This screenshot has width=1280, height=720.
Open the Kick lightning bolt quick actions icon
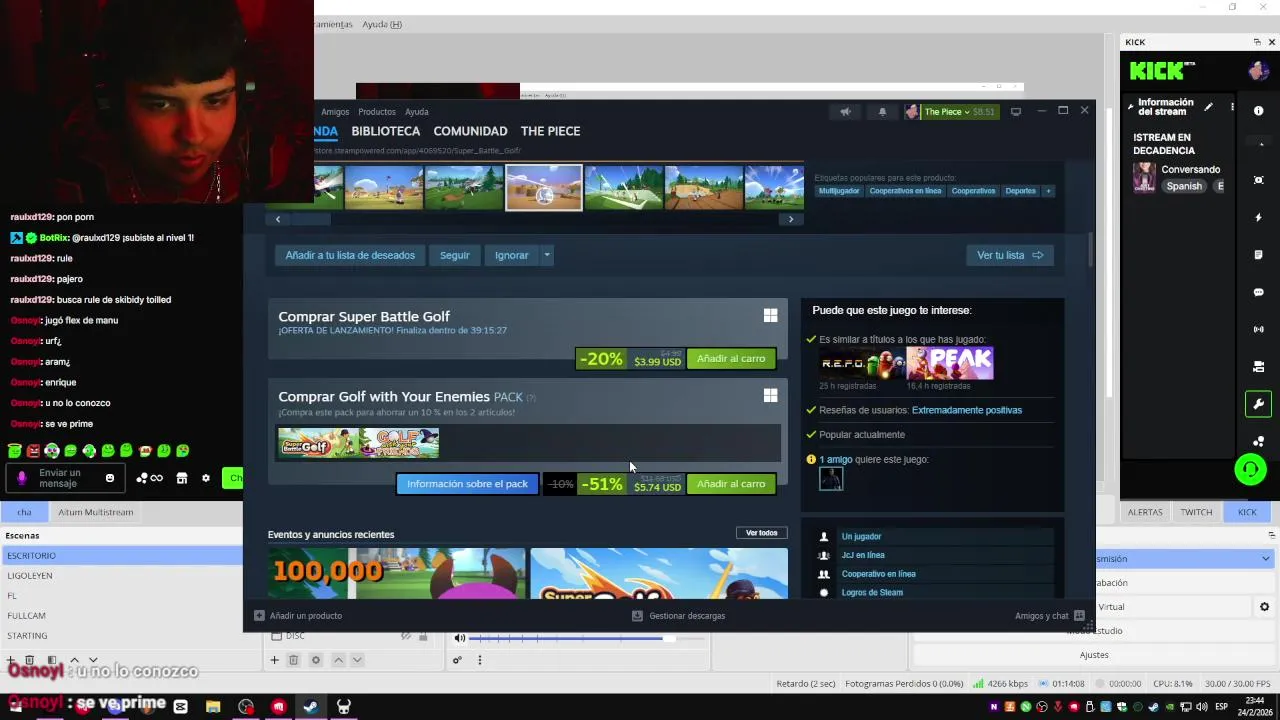coord(1258,217)
